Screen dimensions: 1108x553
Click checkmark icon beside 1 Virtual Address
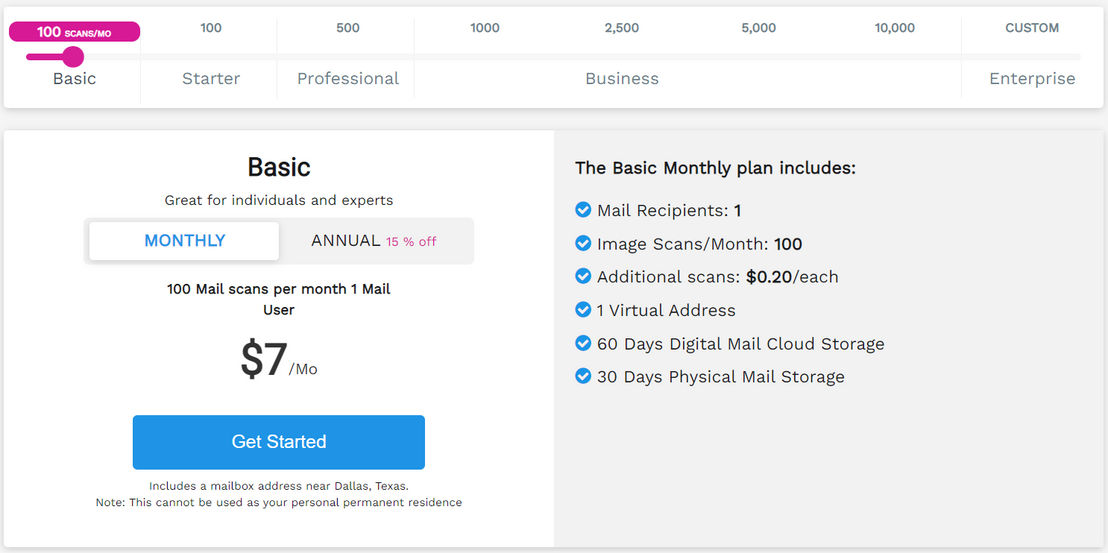pyautogui.click(x=583, y=310)
